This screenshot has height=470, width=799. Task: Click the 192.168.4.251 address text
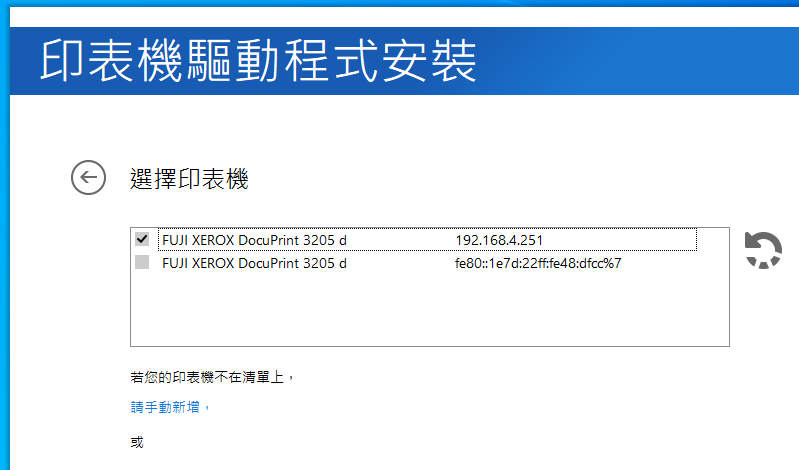tap(499, 240)
